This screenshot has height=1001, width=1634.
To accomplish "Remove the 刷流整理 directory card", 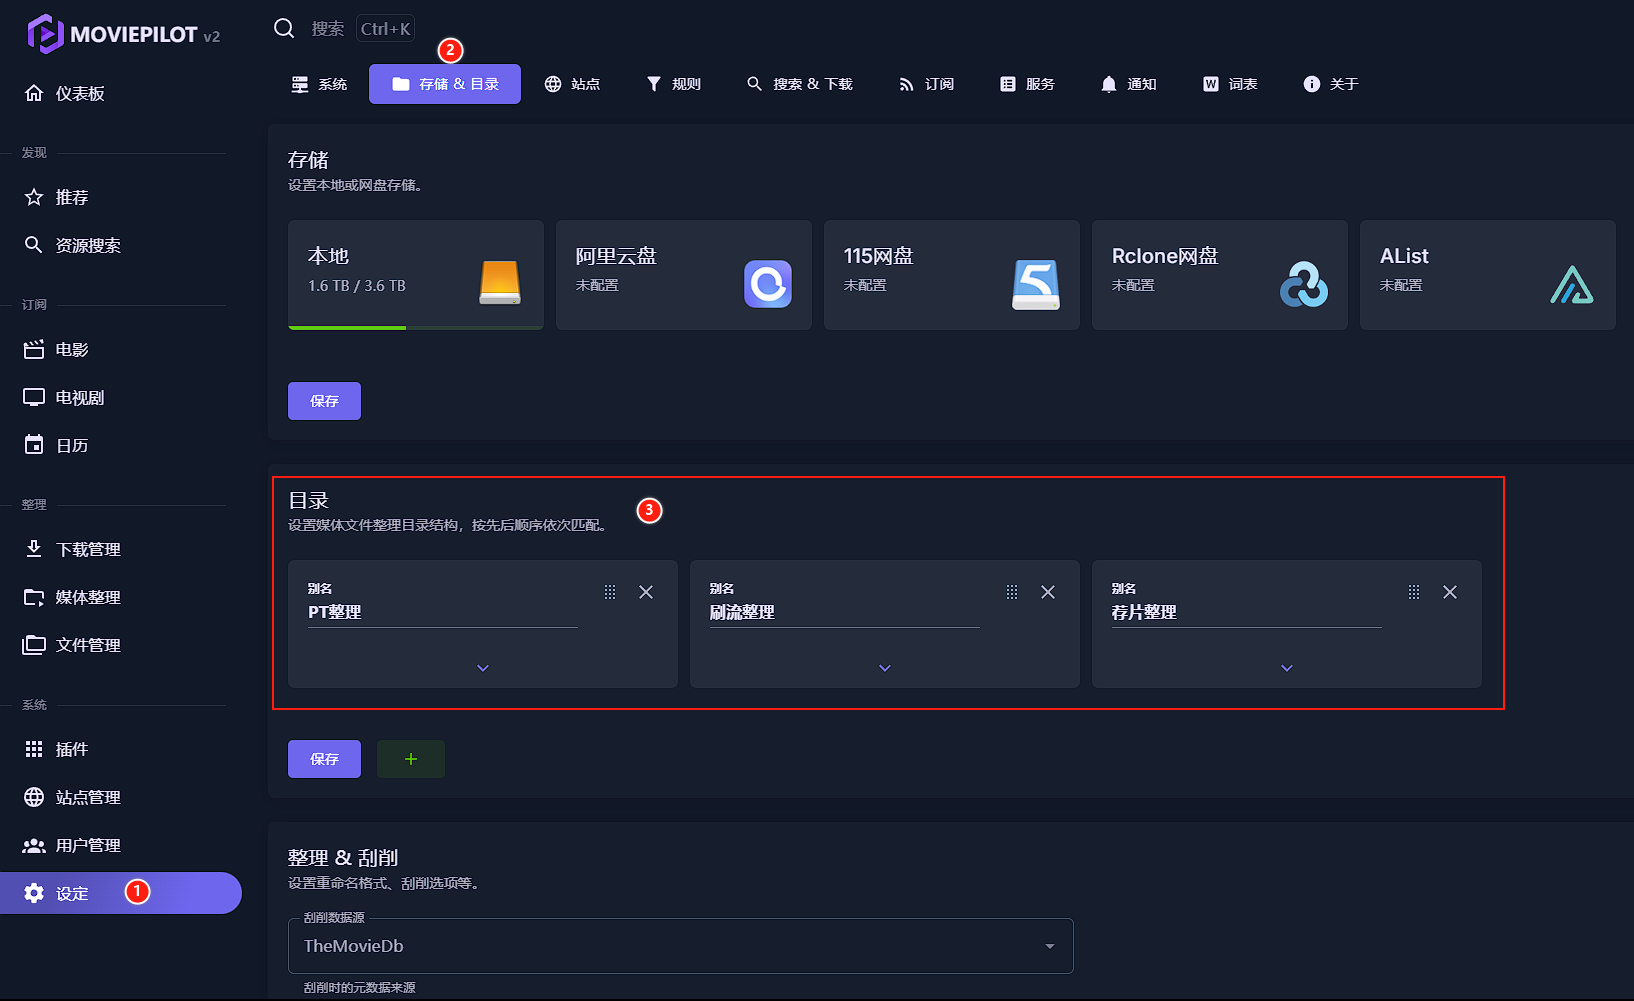I will click(x=1048, y=592).
